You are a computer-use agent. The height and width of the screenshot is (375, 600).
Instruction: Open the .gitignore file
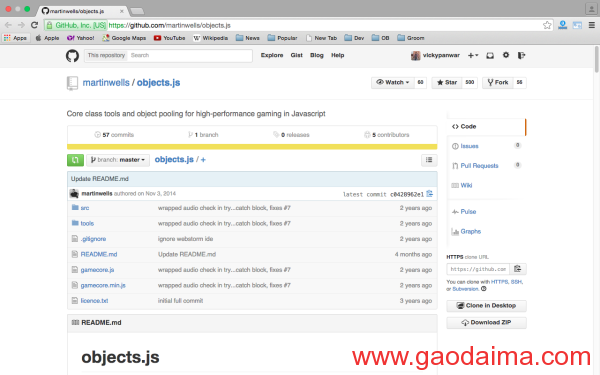click(x=93, y=239)
